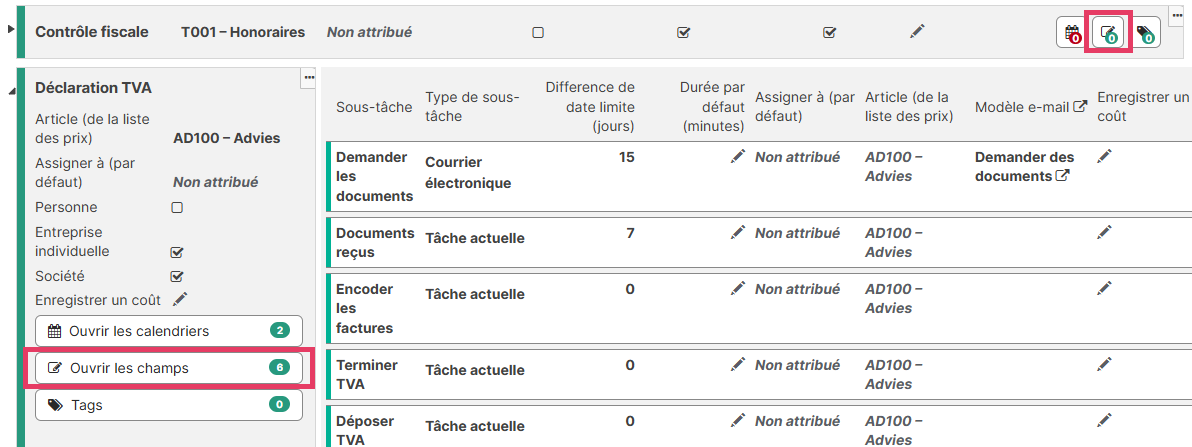Click the Ouvrir les champs button
Viewport: 1192px width, 447px height.
[x=168, y=368]
